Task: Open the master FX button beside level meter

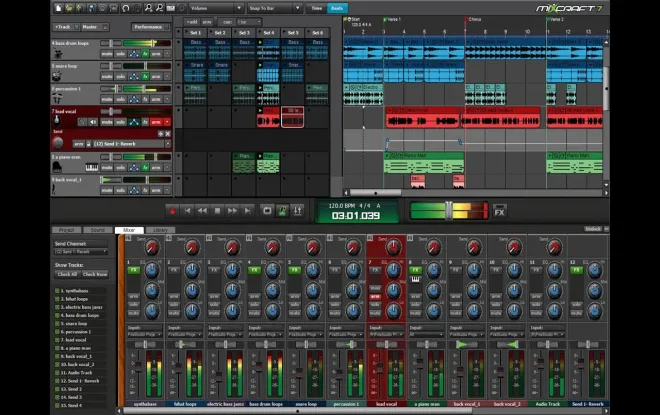Action: [499, 211]
